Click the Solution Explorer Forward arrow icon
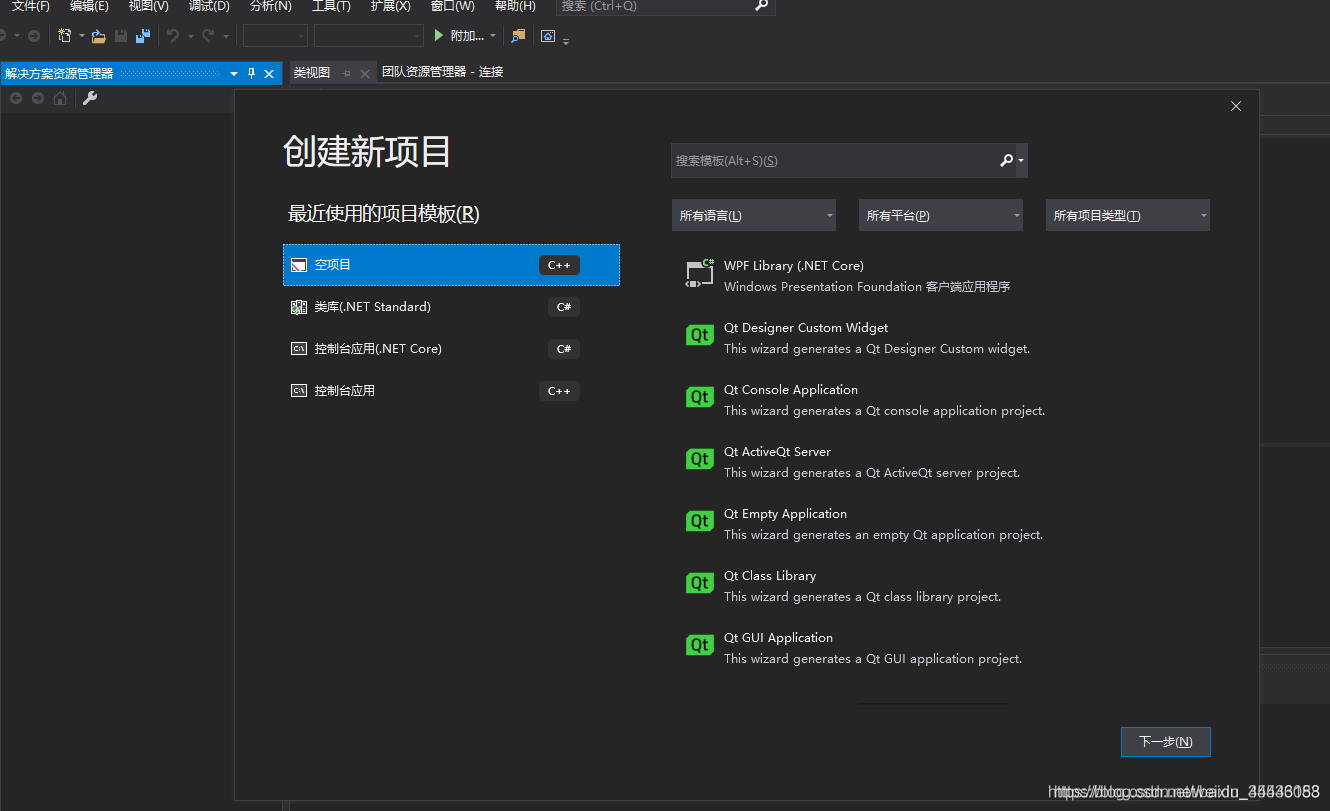The width and height of the screenshot is (1330, 811). [x=38, y=98]
